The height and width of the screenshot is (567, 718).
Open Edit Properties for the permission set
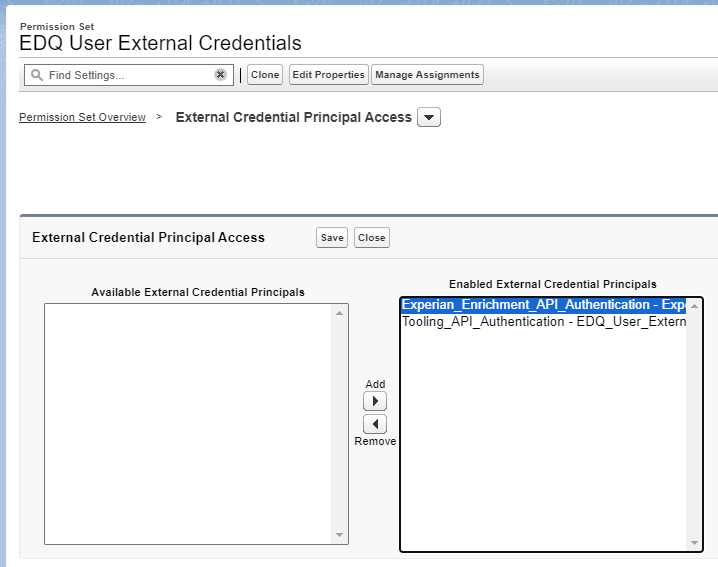[328, 75]
